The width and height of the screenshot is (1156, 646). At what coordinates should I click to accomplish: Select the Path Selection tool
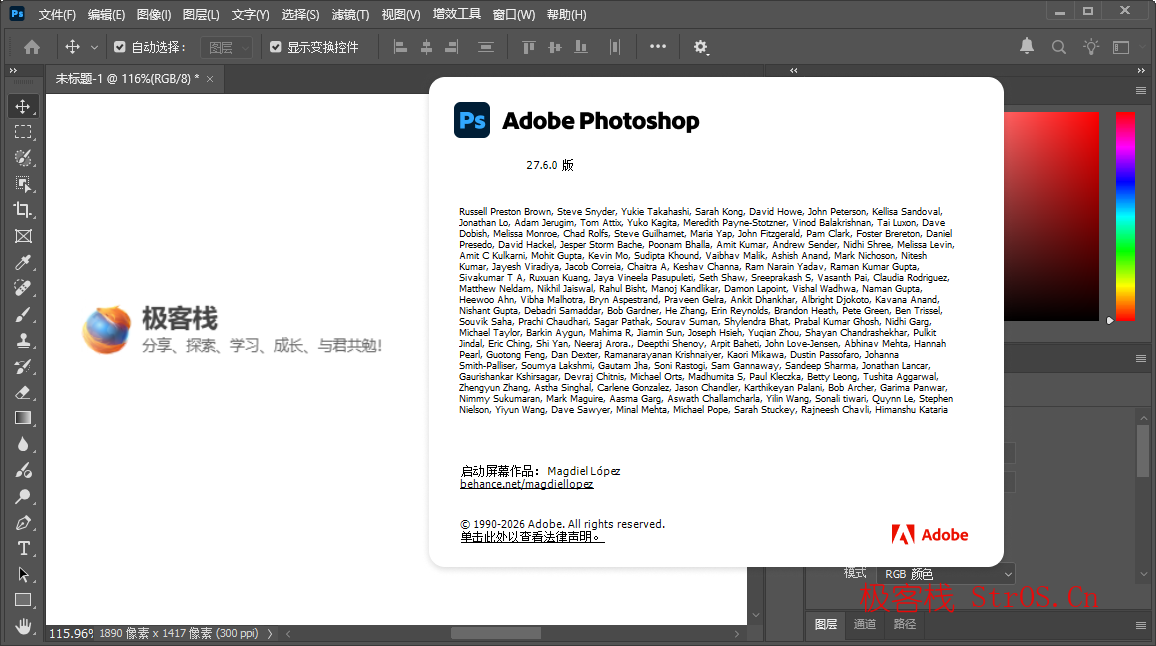(x=23, y=574)
